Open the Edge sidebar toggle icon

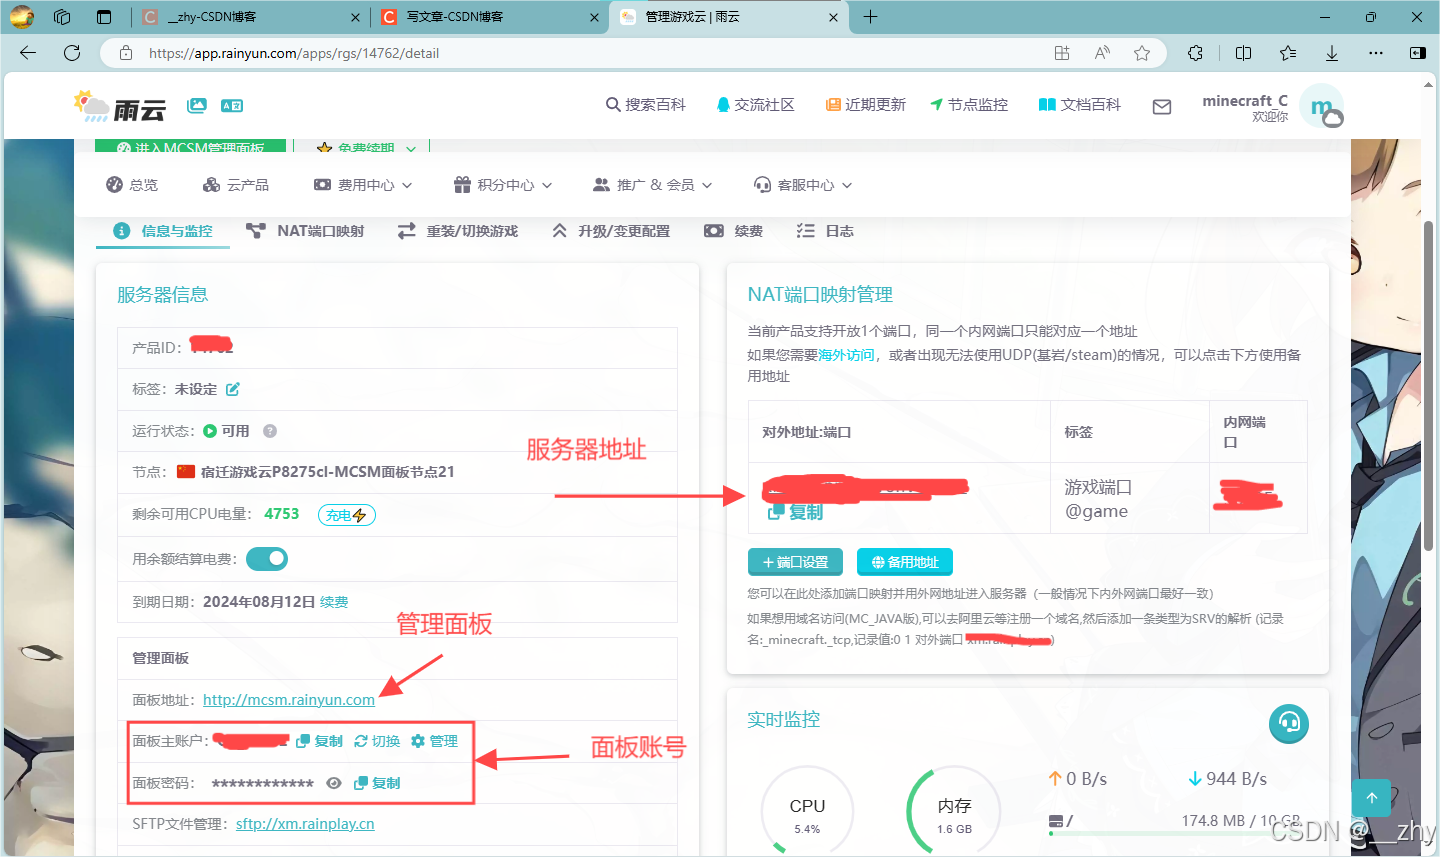1418,53
